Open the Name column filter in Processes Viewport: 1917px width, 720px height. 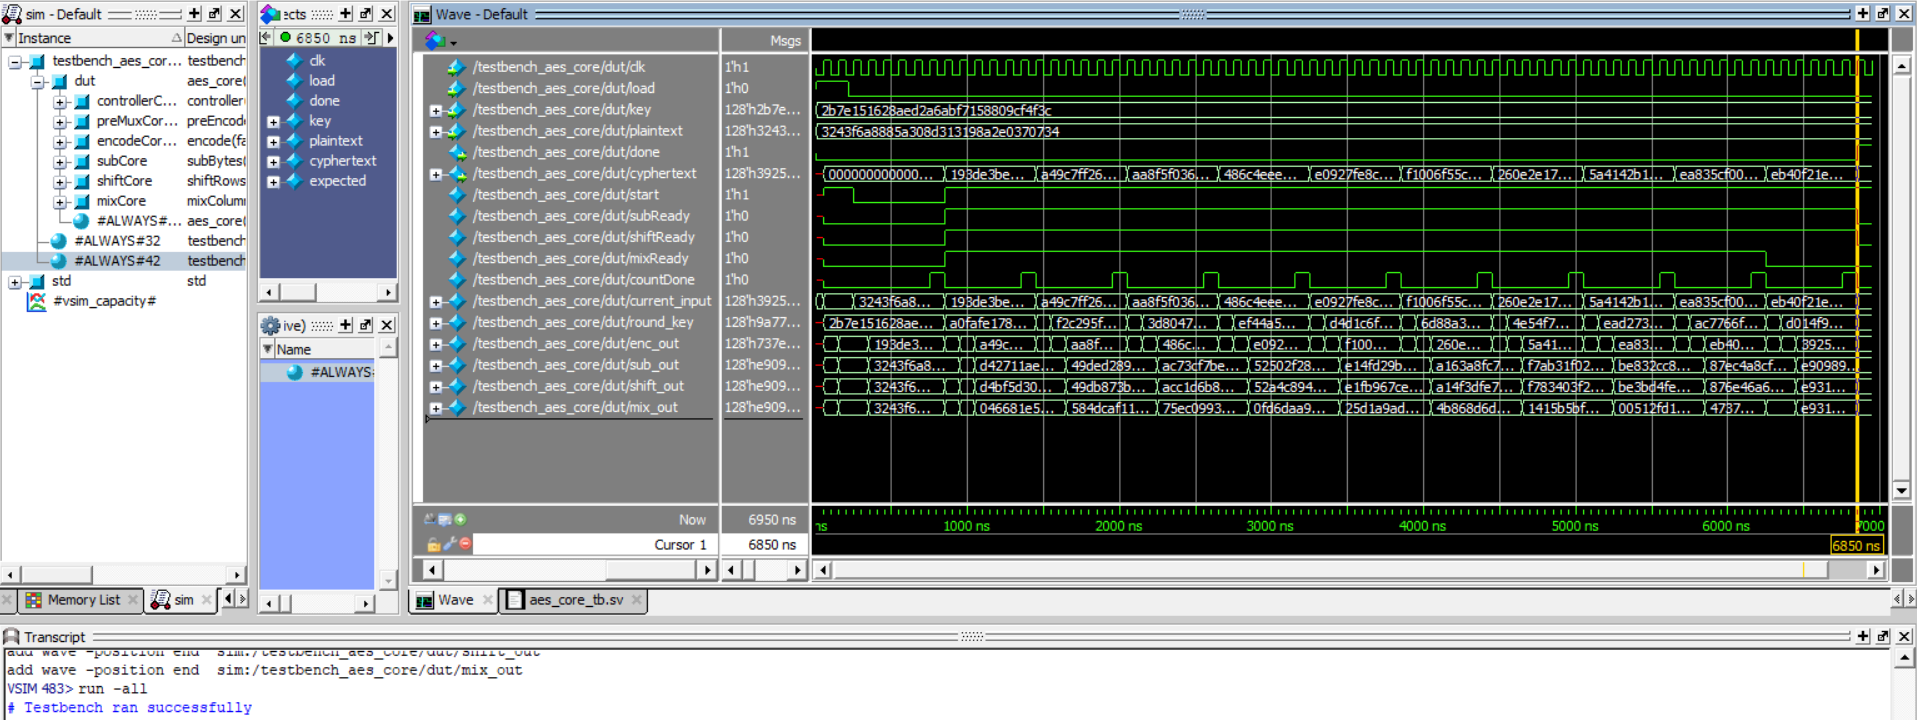tap(267, 349)
